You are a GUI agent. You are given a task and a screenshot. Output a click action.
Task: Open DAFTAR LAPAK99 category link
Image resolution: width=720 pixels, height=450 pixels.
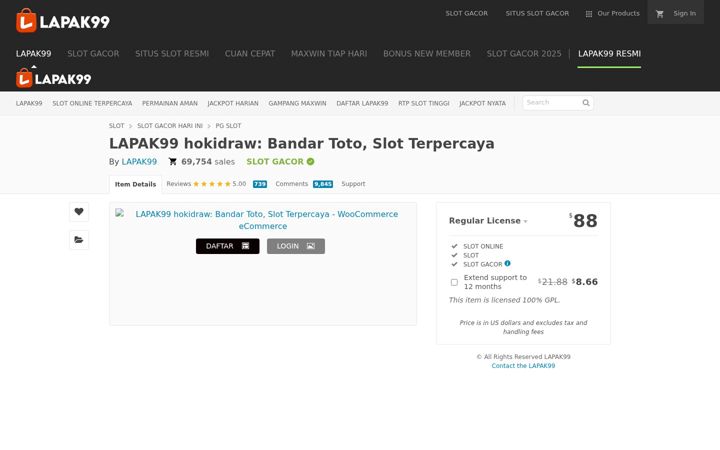click(362, 103)
